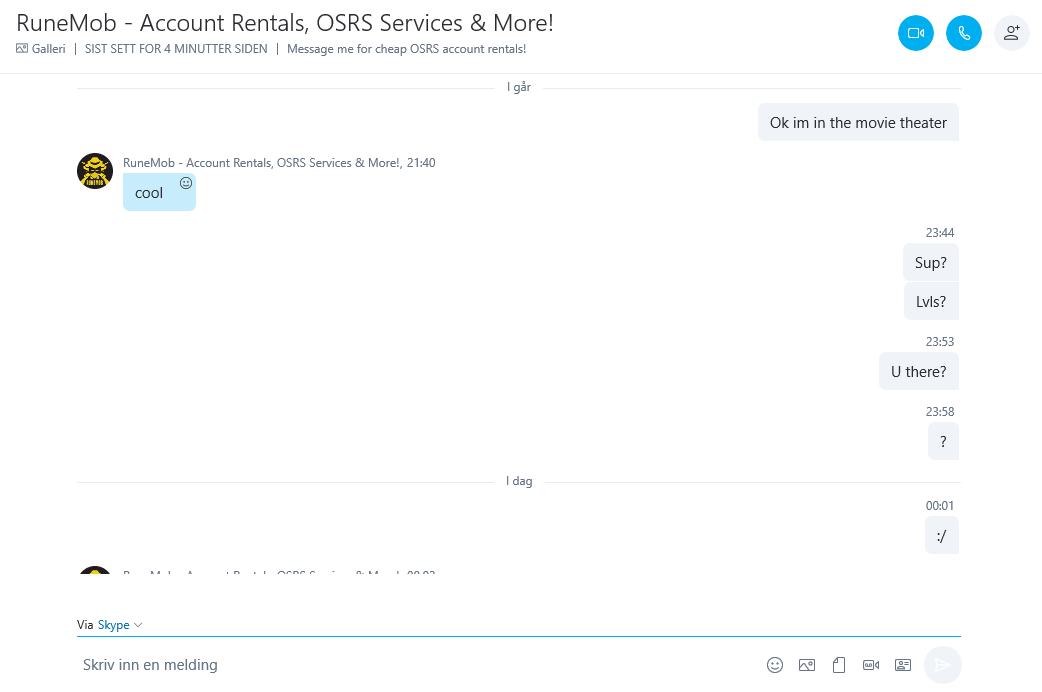Select the '?' message bubble
This screenshot has height=692, width=1042.
click(x=943, y=441)
